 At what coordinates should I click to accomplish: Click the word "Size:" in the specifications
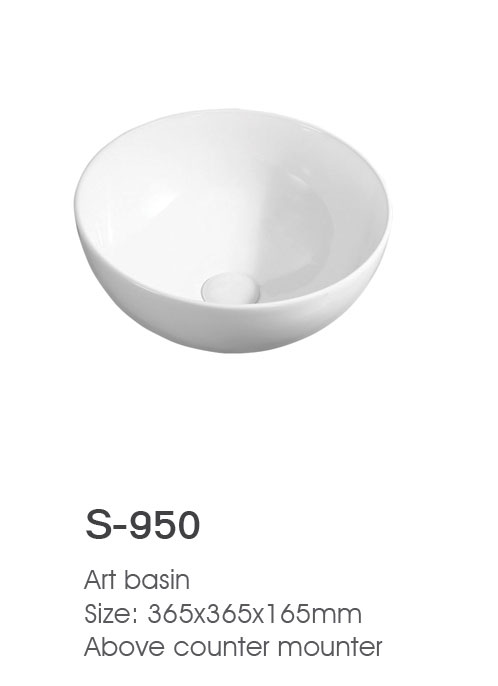(112, 613)
